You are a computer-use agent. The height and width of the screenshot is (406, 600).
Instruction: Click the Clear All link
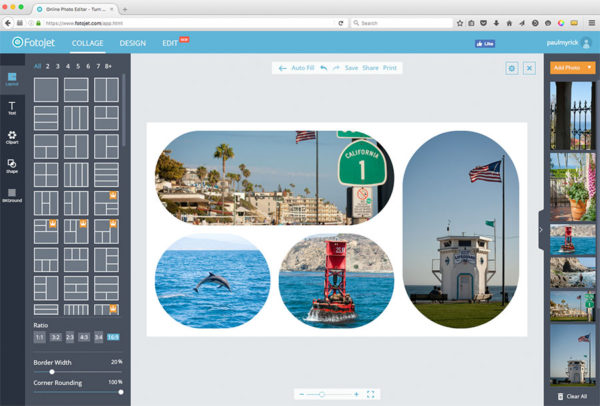pyautogui.click(x=576, y=396)
